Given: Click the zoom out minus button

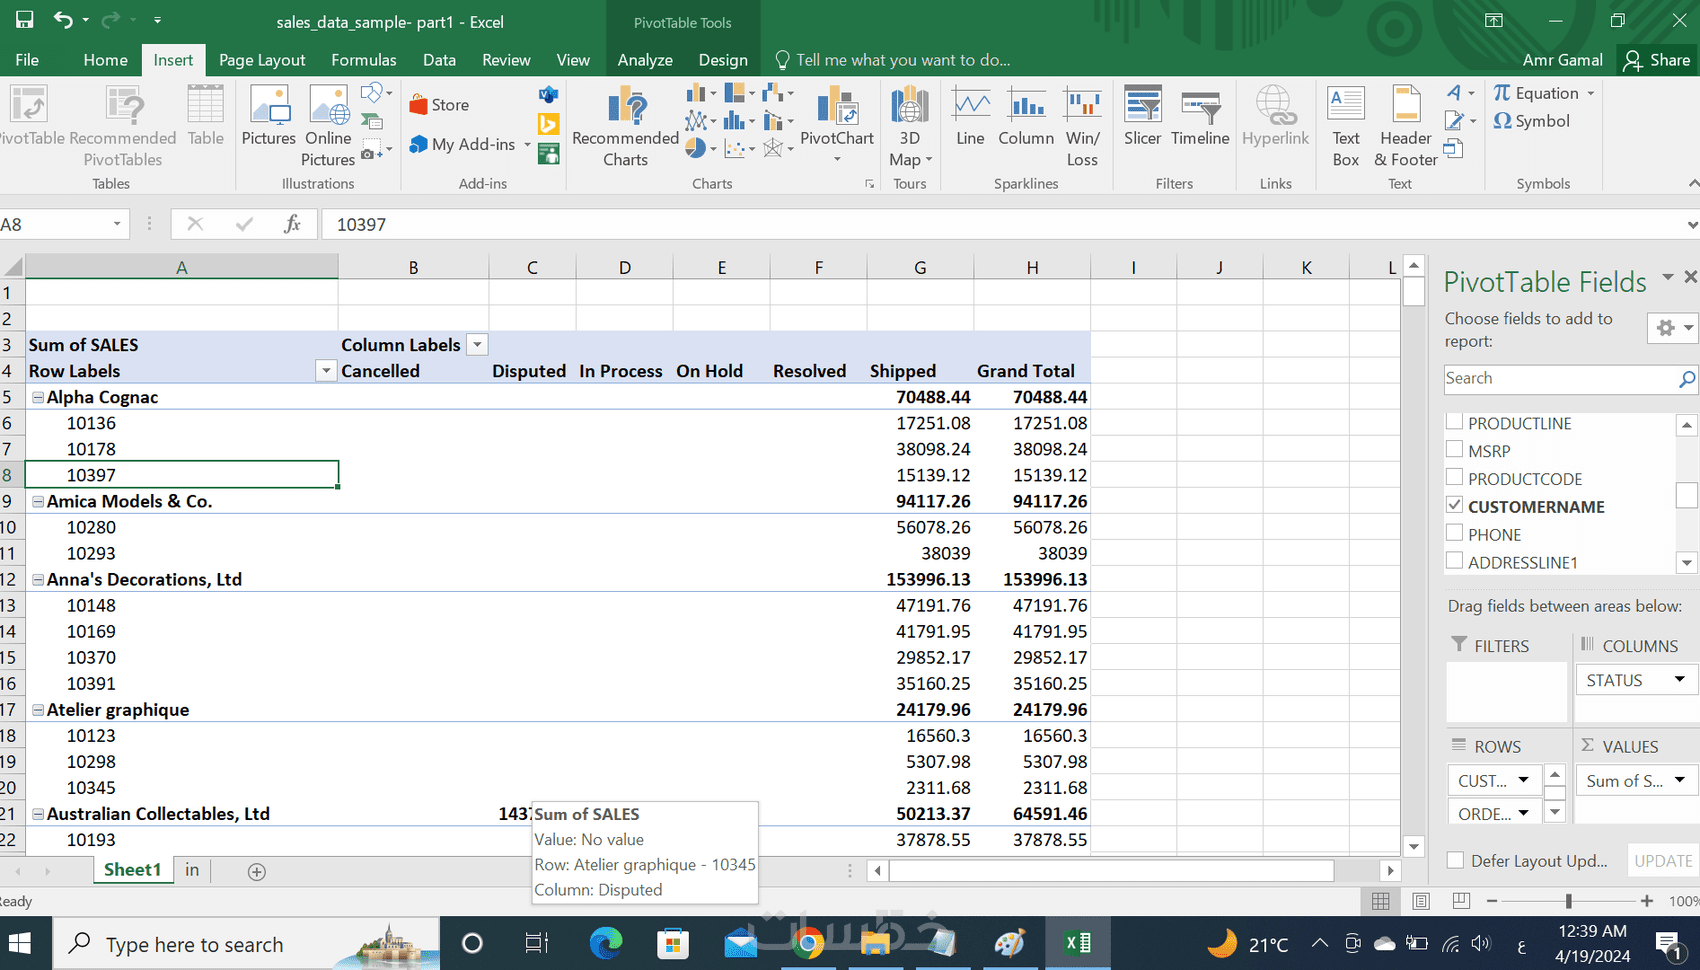Looking at the screenshot, I should (1492, 901).
